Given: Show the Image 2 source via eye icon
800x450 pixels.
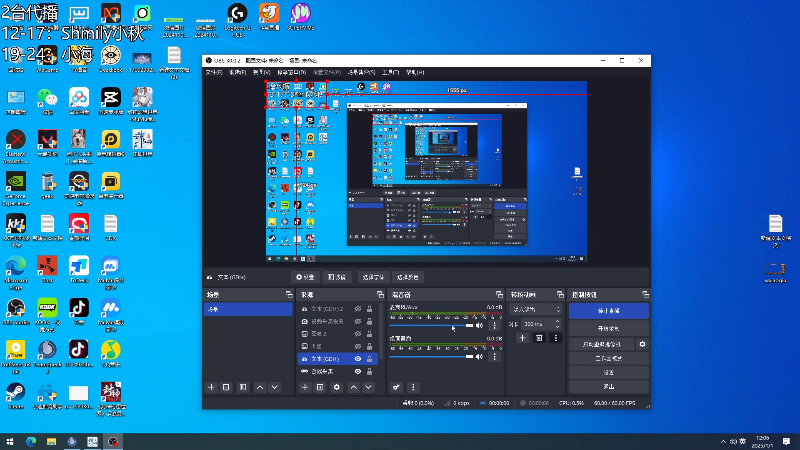Looking at the screenshot, I should pos(358,334).
